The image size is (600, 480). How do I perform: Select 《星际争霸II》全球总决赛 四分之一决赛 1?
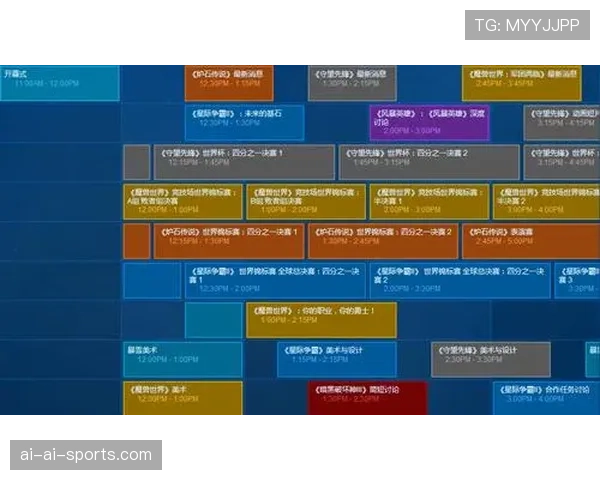pyautogui.click(x=275, y=281)
